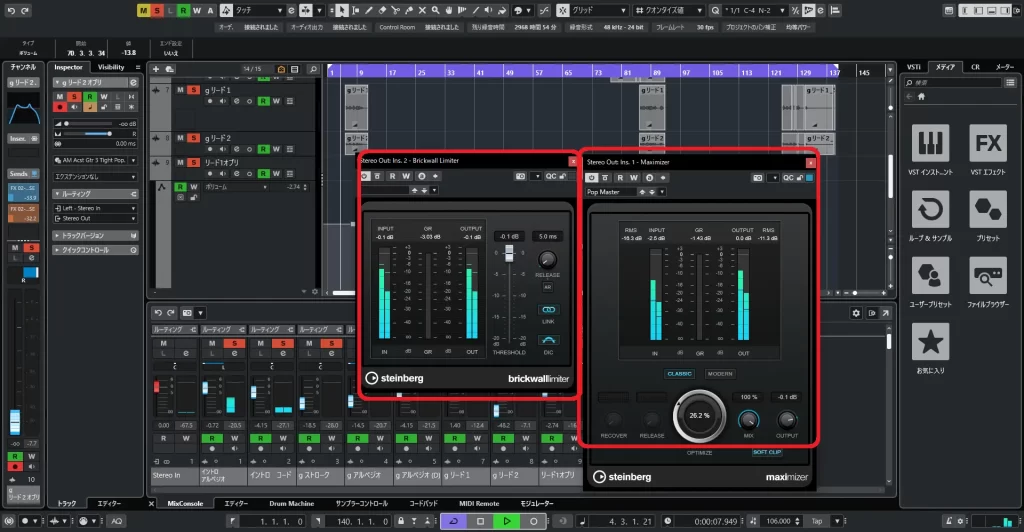
Task: Open the VST Instruments media tile
Action: pos(932,149)
